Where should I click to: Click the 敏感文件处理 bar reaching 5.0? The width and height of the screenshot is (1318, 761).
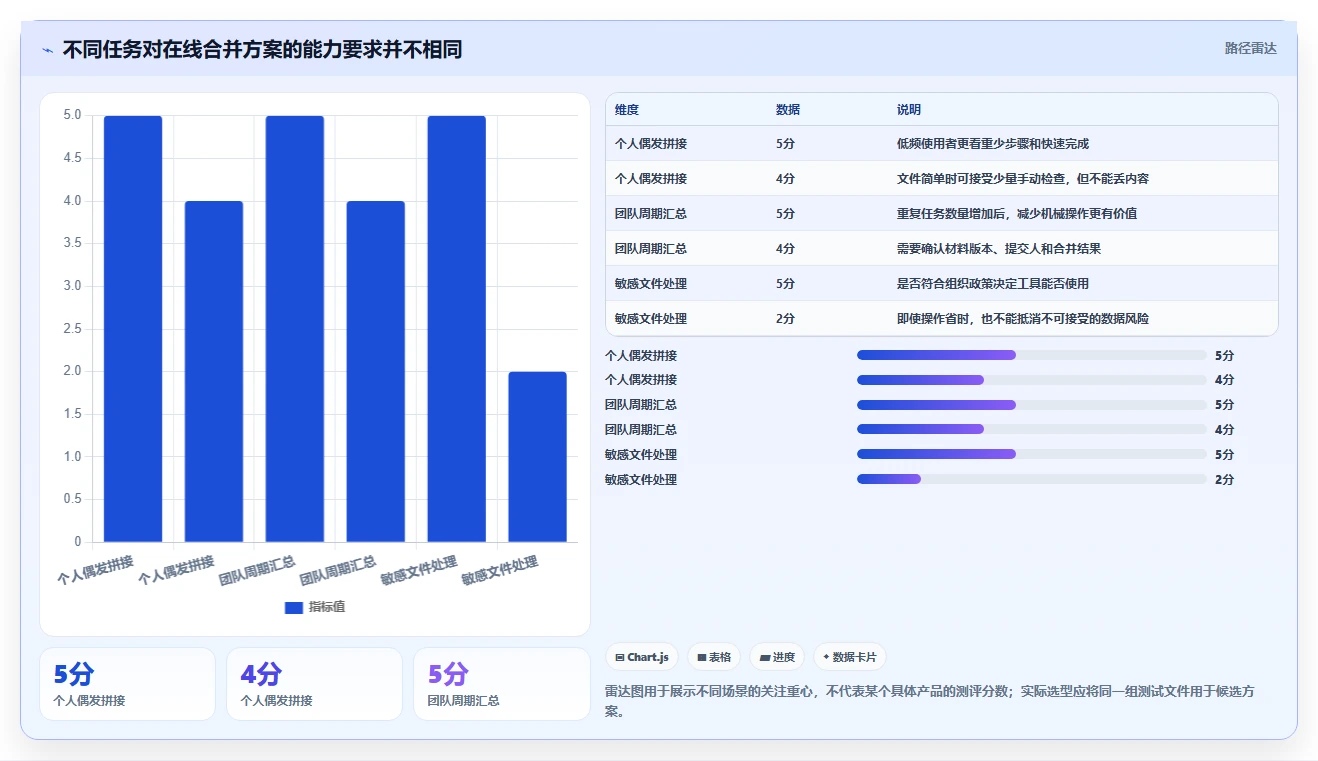tap(457, 329)
